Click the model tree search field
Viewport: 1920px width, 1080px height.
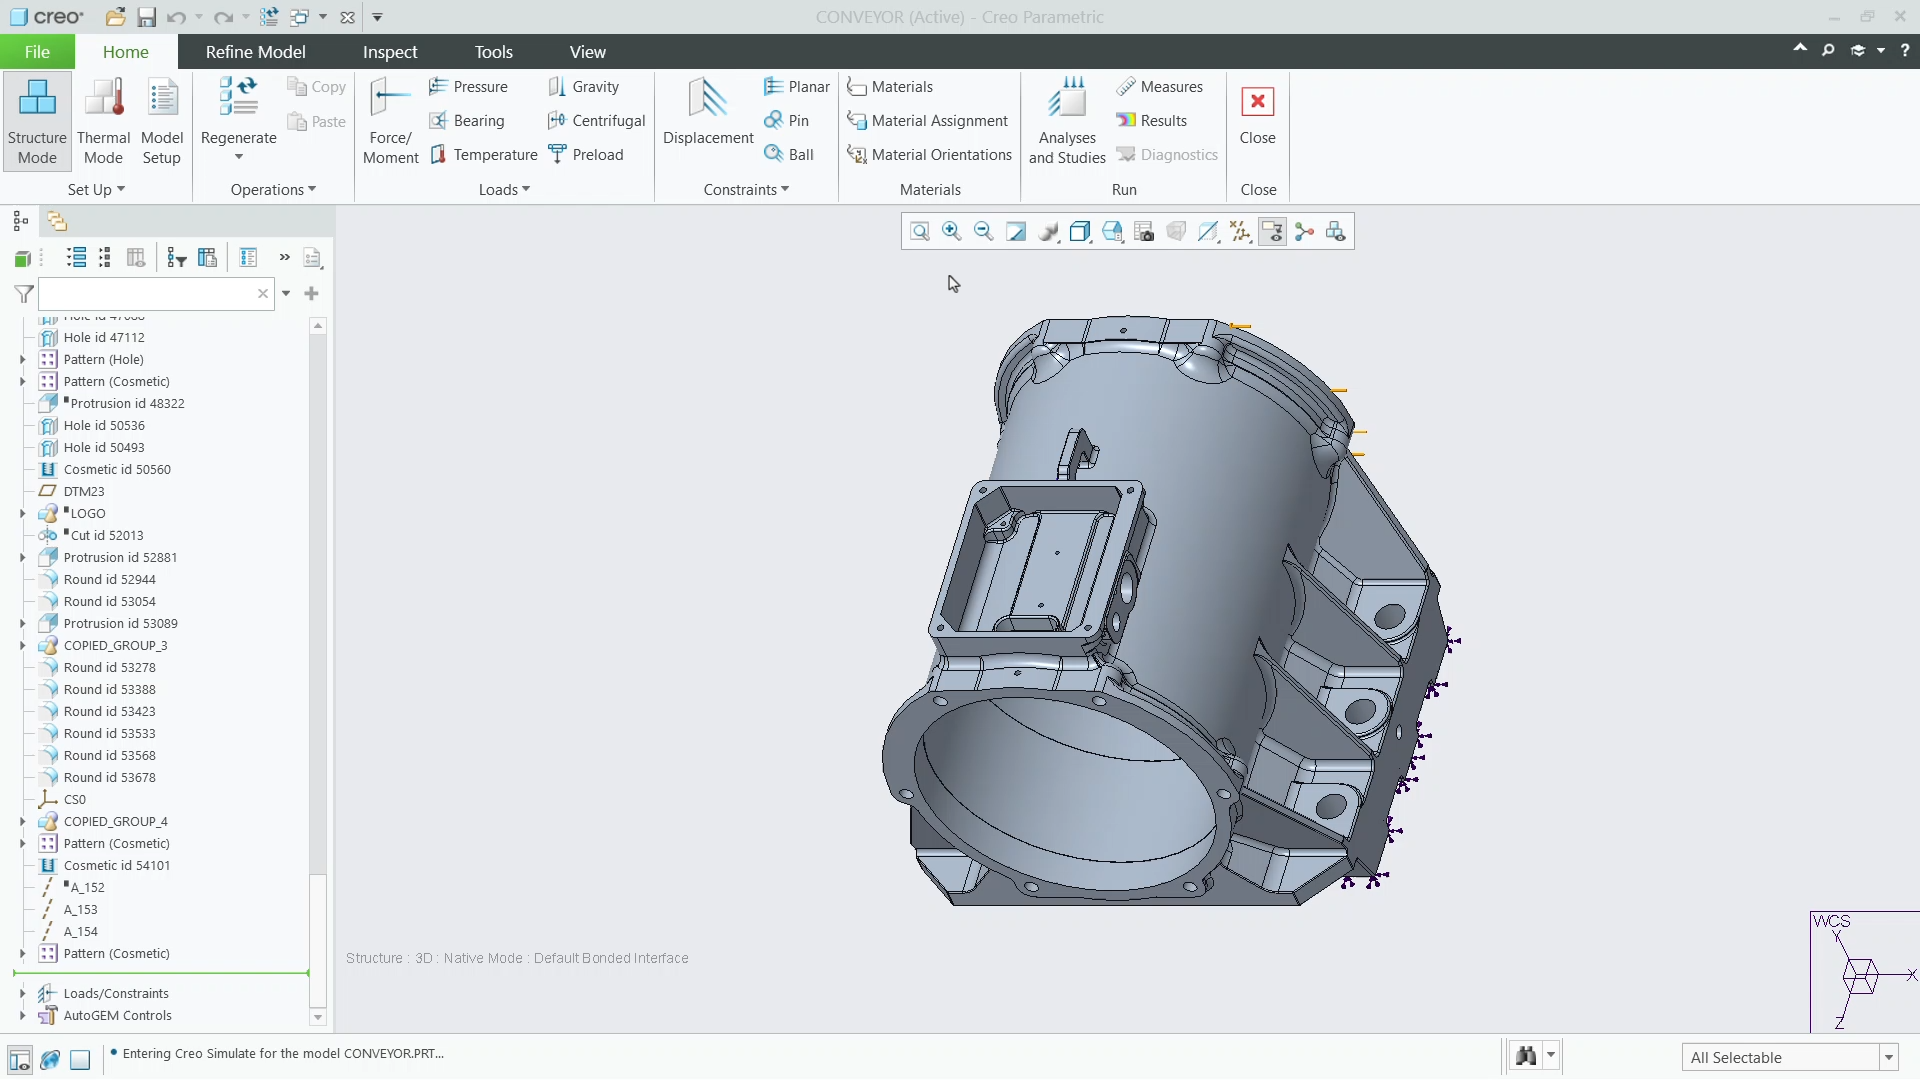[x=147, y=294]
